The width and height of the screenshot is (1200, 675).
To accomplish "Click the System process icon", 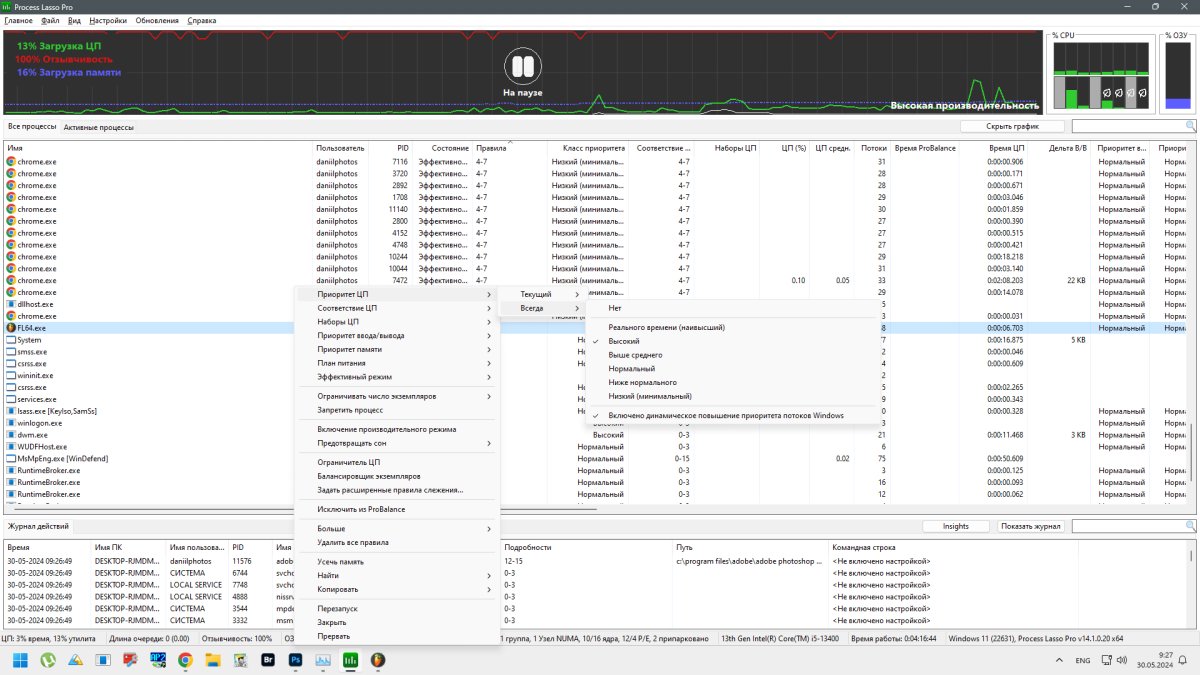I will point(11,339).
